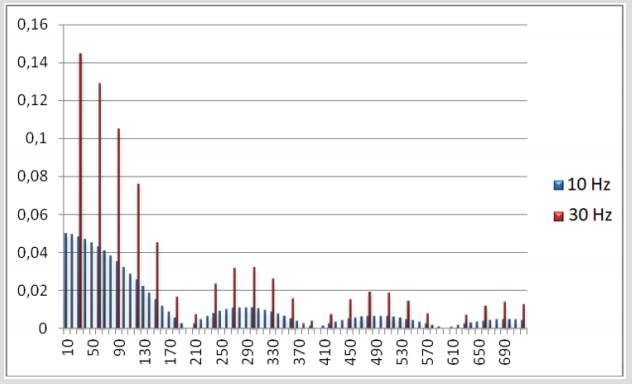The image size is (632, 384).
Task: Click the x-axis label 10
Action: tap(68, 347)
